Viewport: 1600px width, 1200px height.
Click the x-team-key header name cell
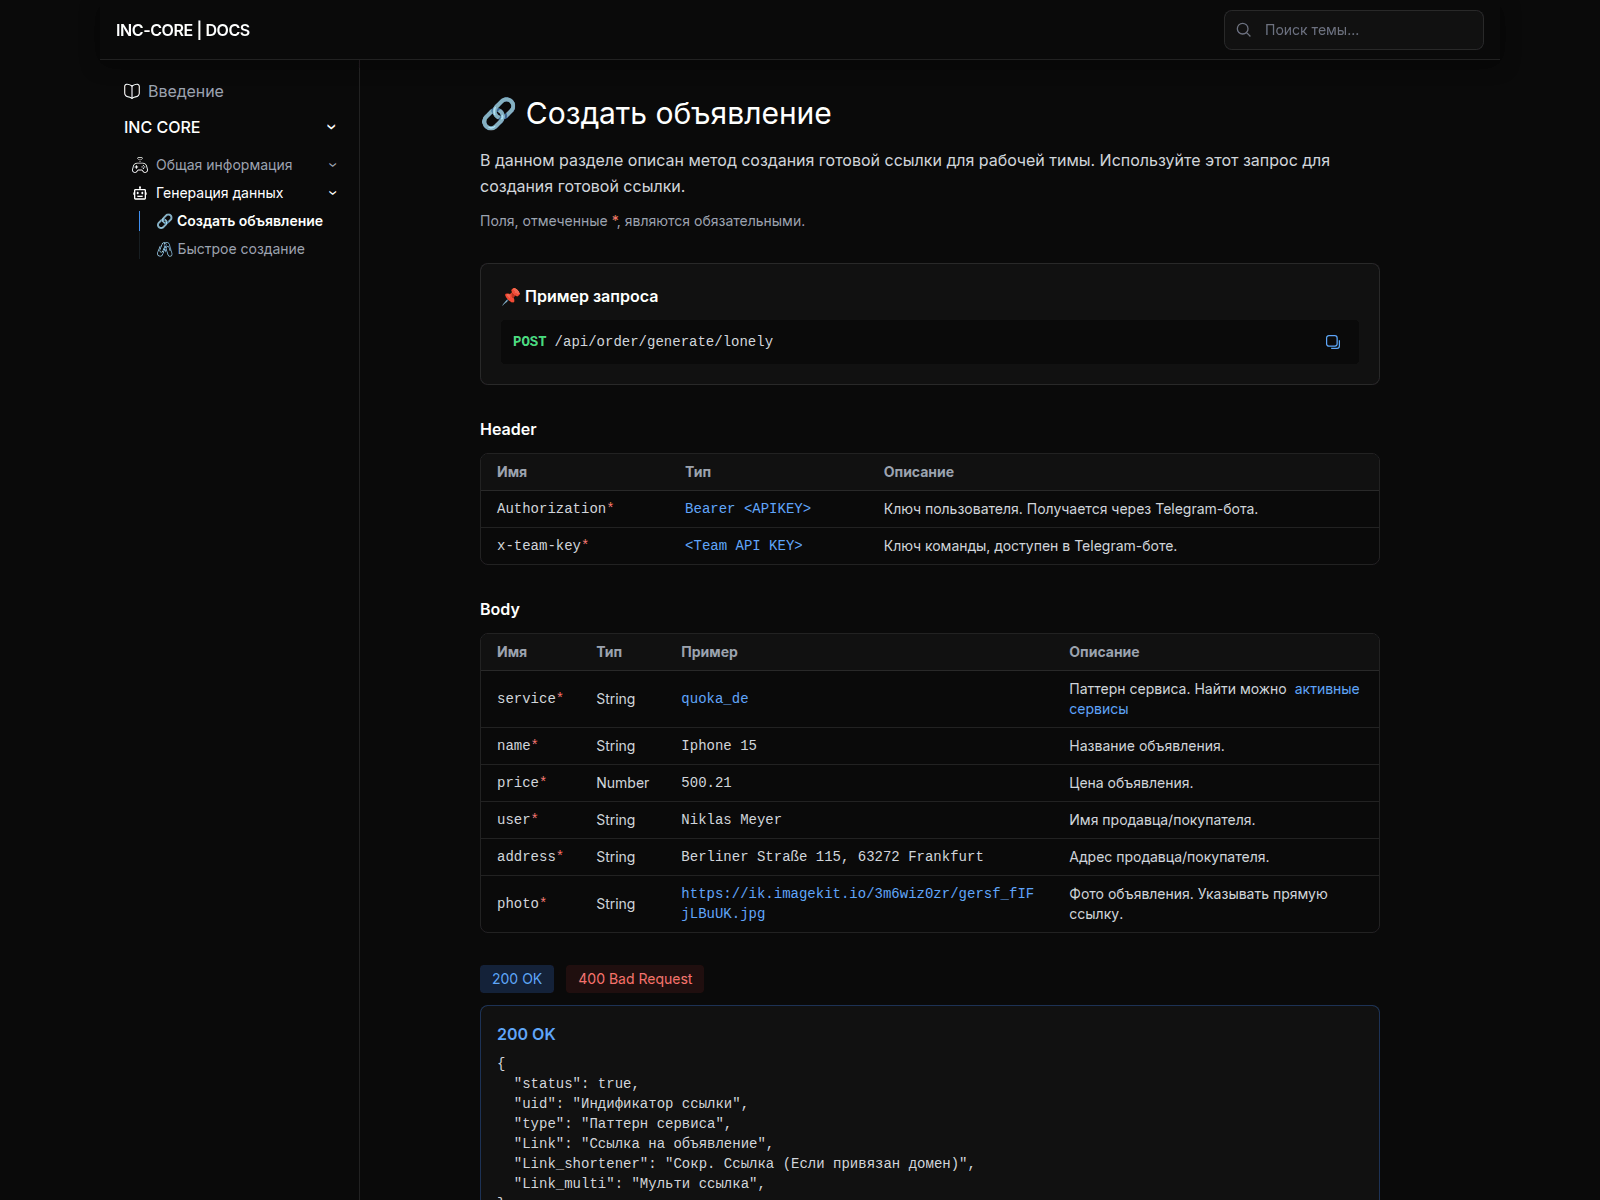point(543,546)
